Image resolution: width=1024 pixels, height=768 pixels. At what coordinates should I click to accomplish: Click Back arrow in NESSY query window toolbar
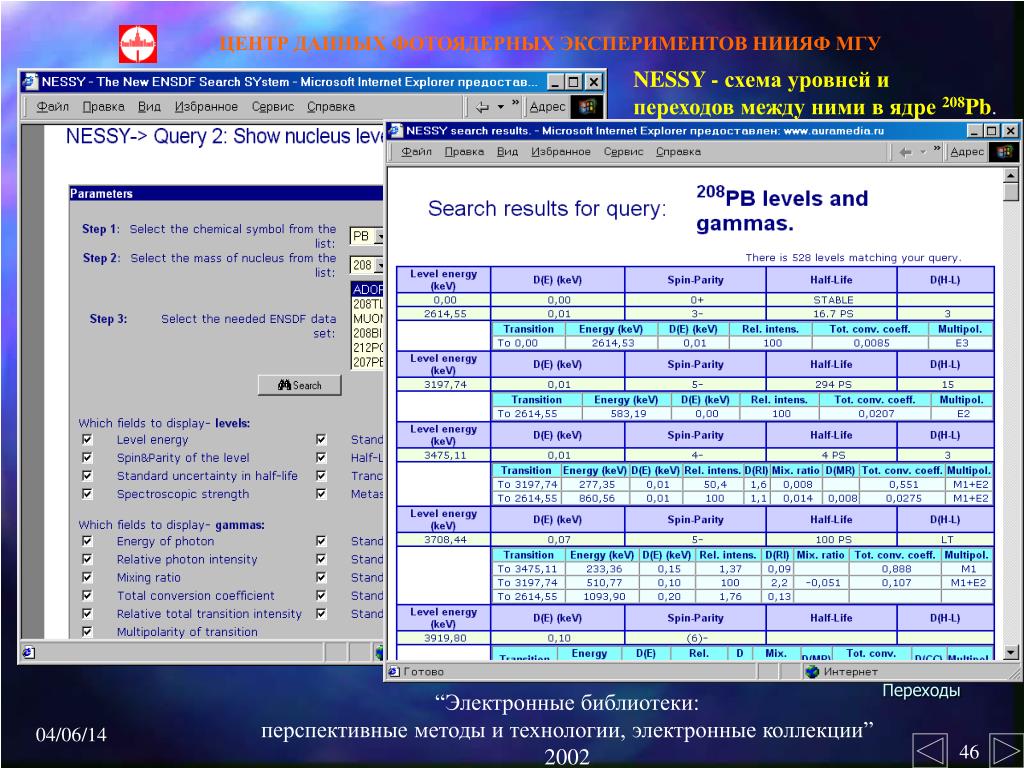tap(482, 106)
